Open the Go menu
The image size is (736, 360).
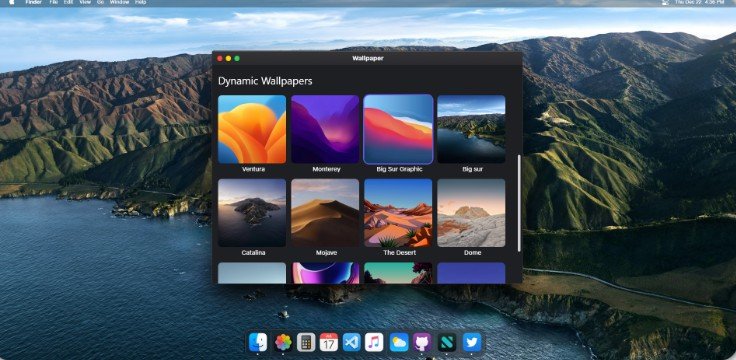pyautogui.click(x=100, y=2)
